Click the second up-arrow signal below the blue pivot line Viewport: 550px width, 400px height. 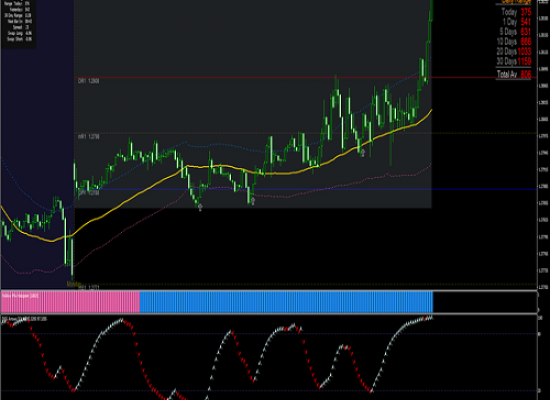tap(253, 201)
